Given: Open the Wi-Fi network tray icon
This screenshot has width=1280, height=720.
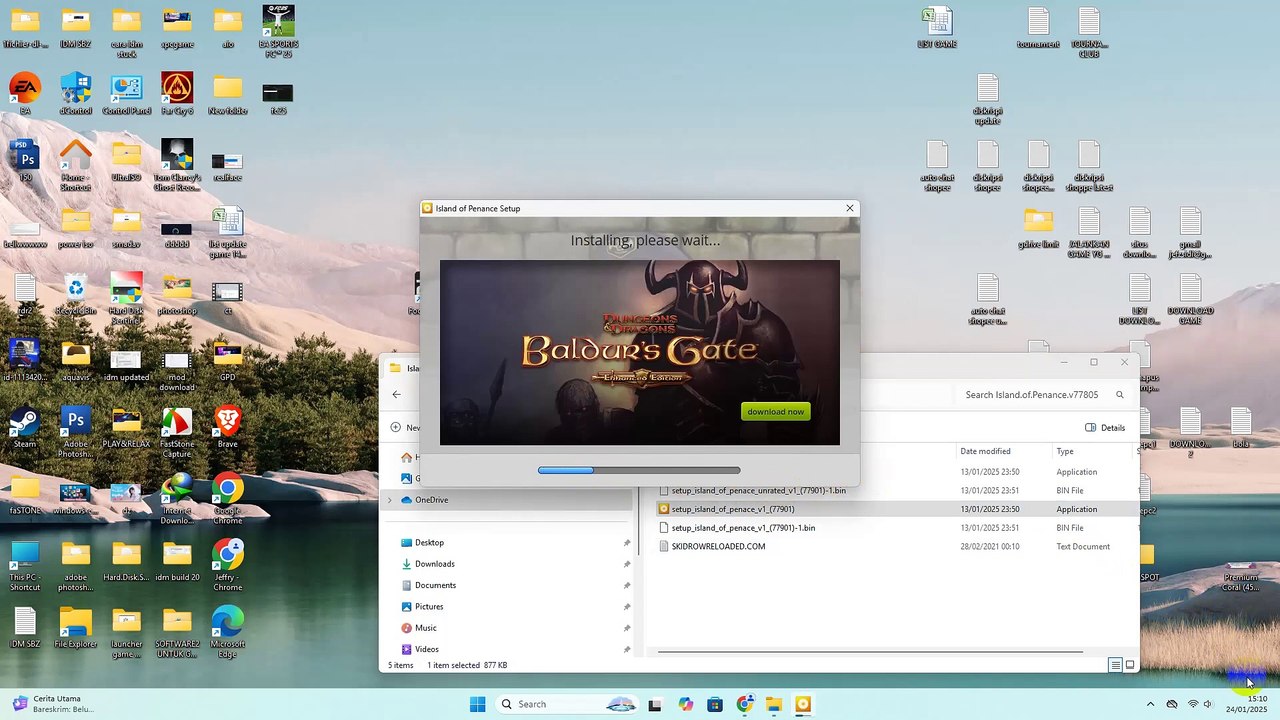Looking at the screenshot, I should pos(1192,704).
